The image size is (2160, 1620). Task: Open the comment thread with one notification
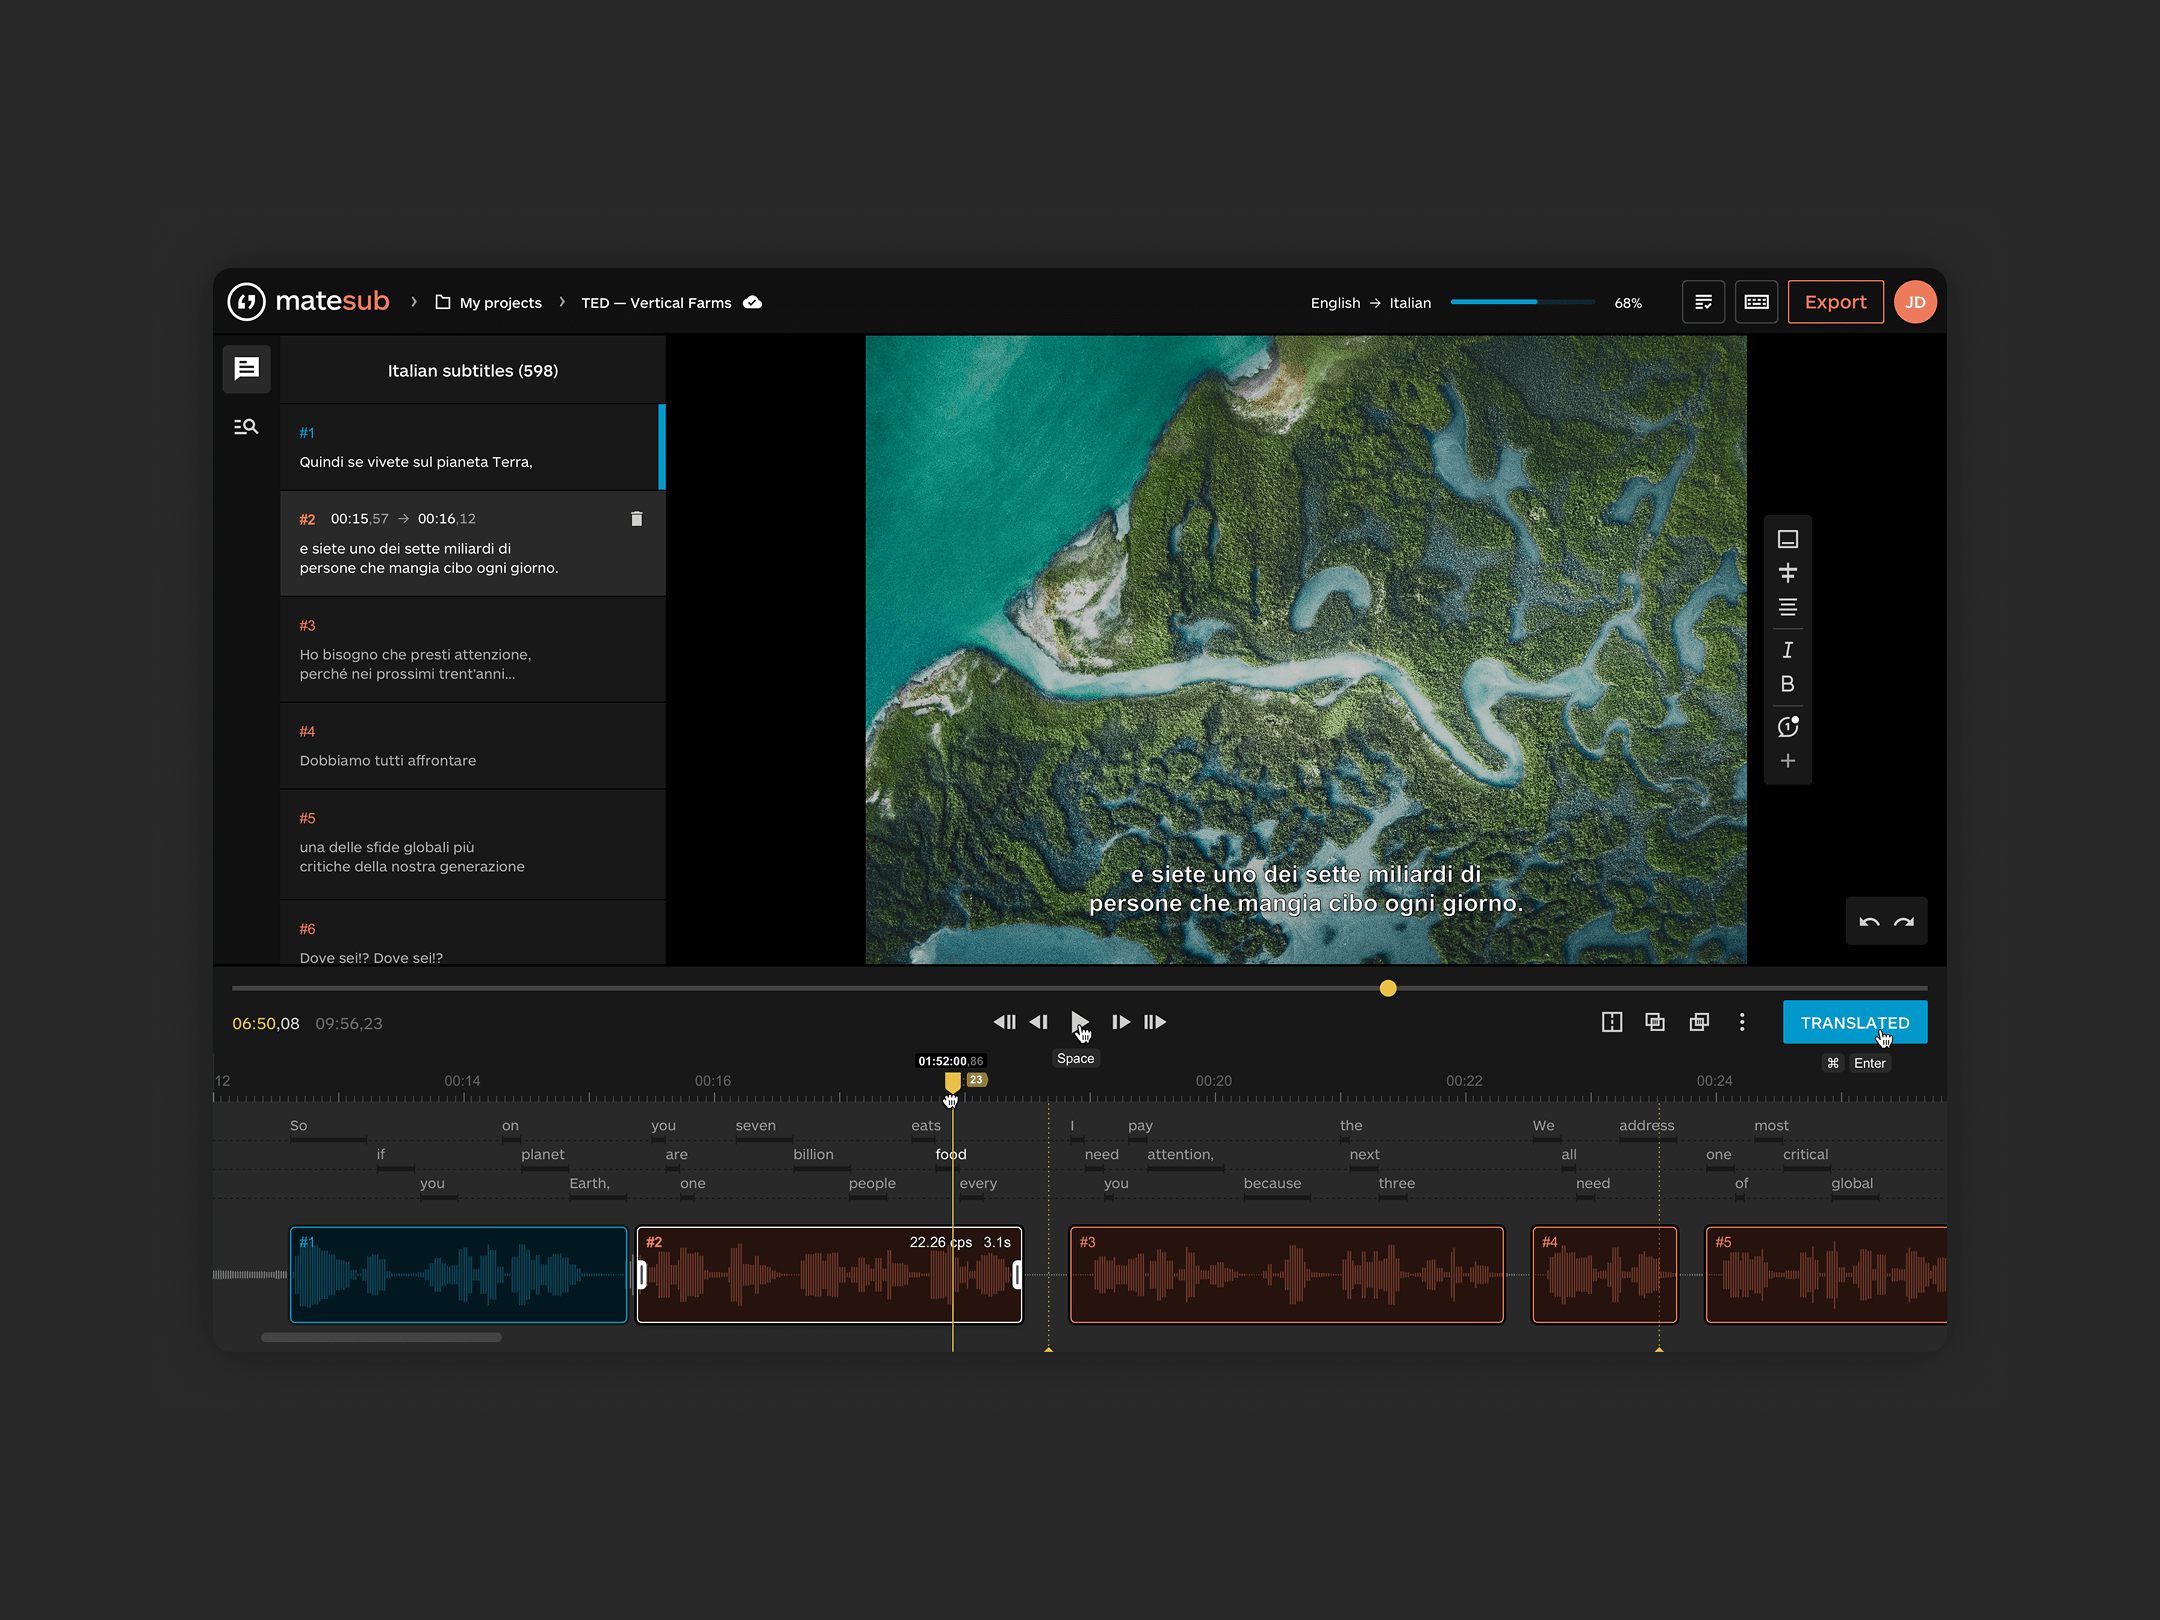click(1789, 726)
